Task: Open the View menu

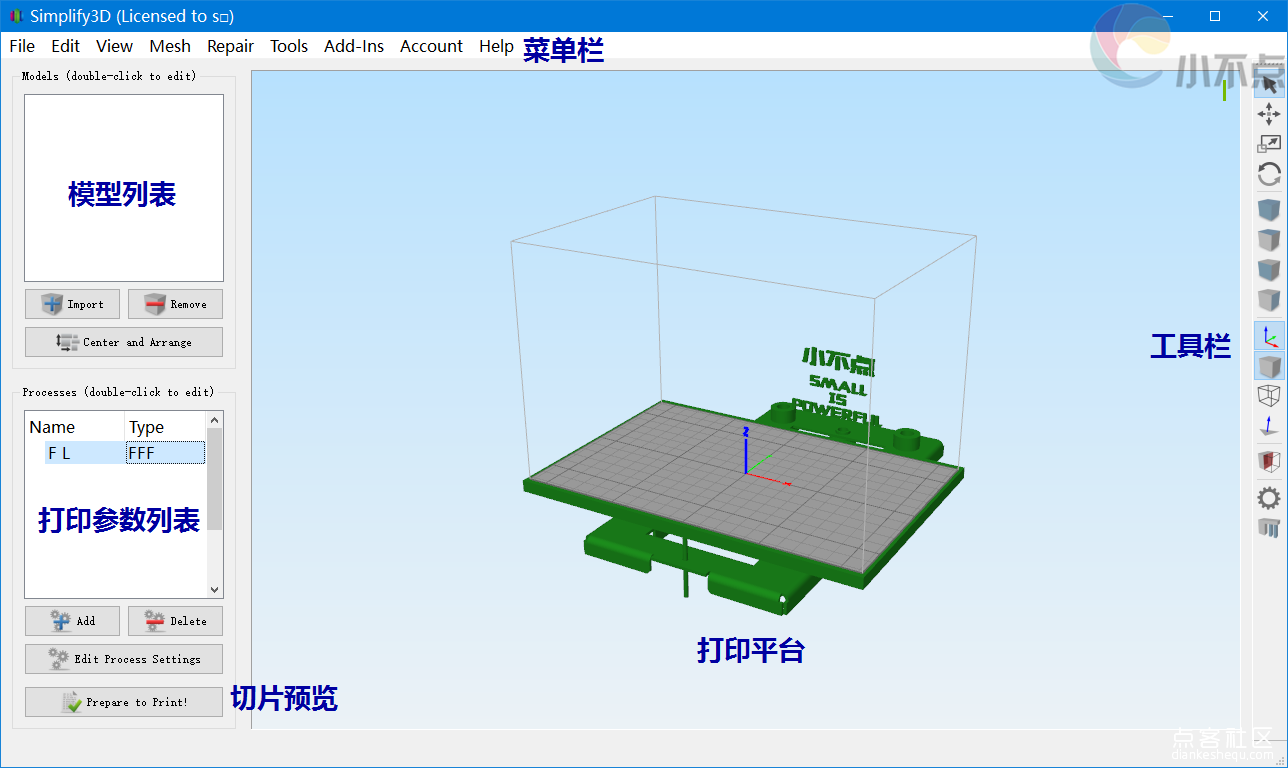Action: 115,46
